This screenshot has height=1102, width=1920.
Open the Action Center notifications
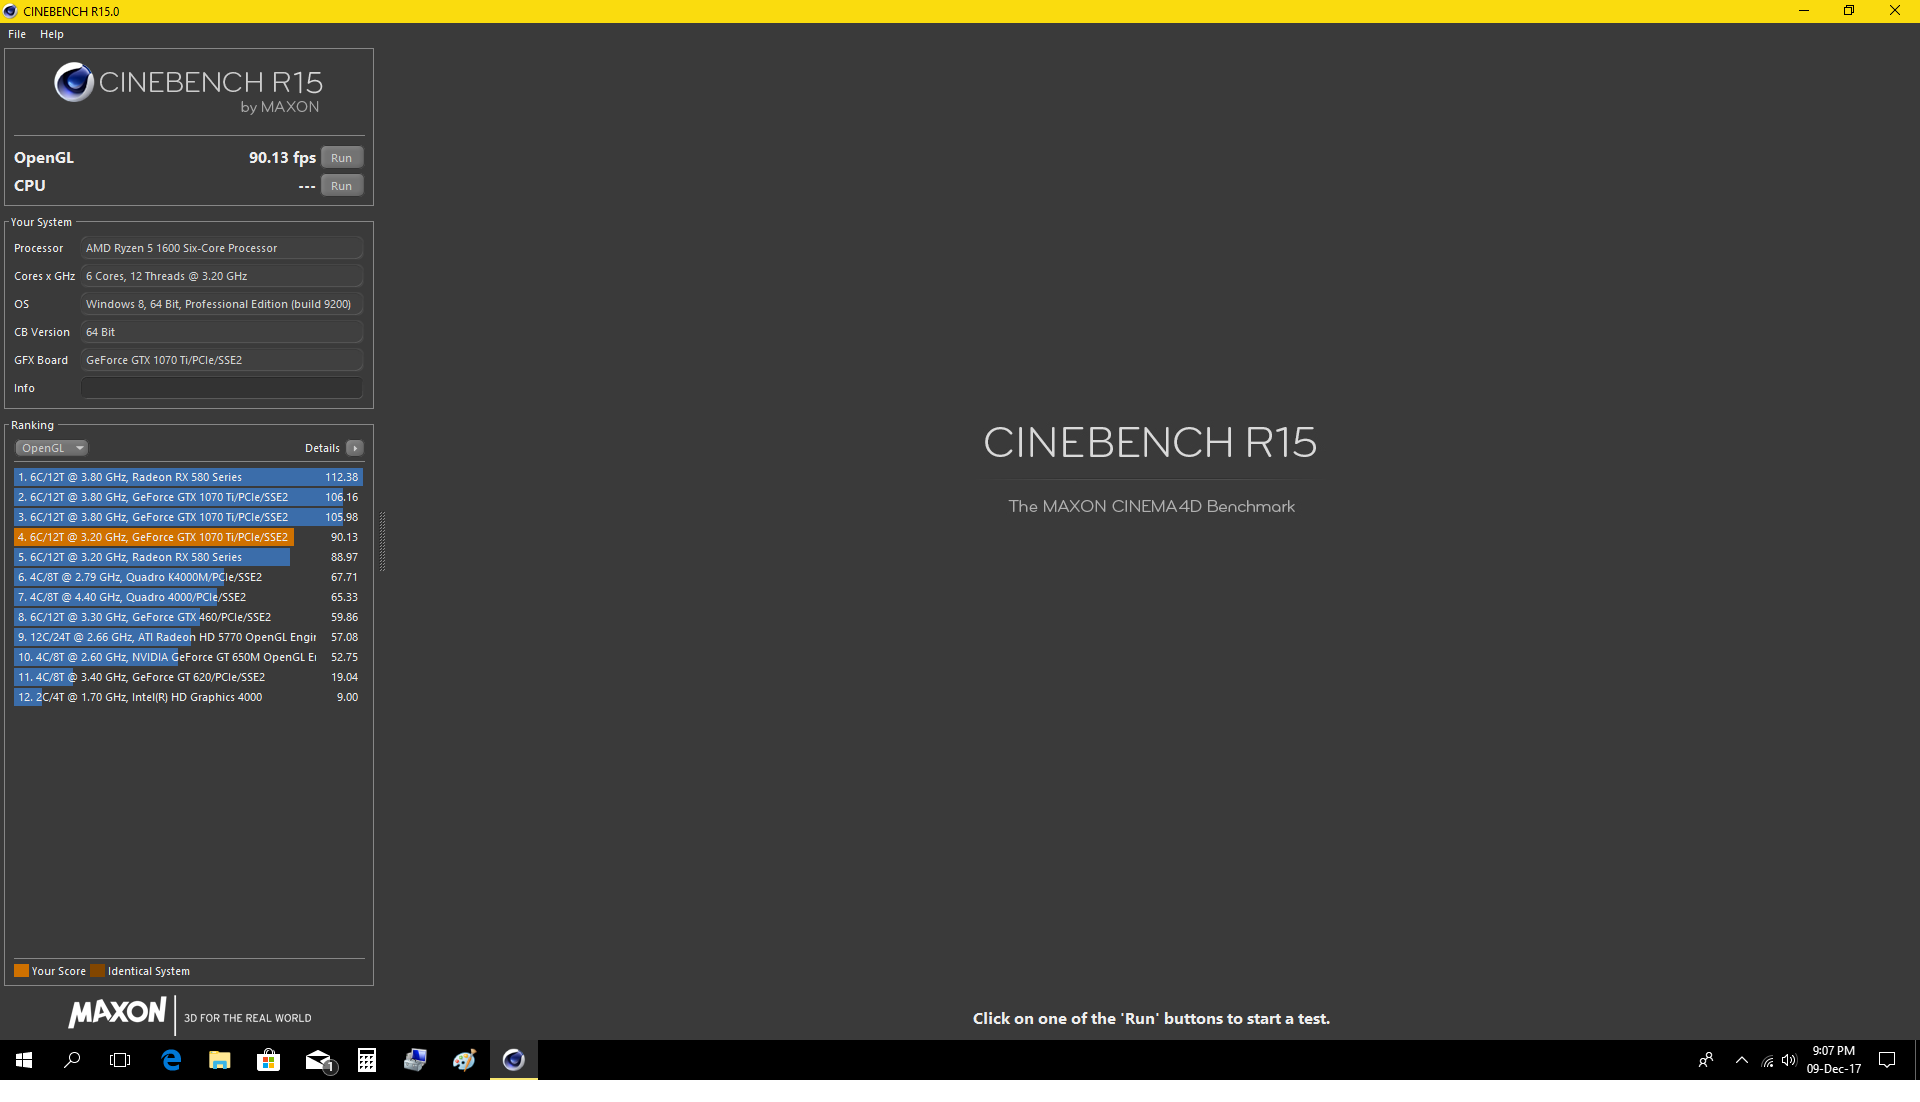[x=1887, y=1060]
